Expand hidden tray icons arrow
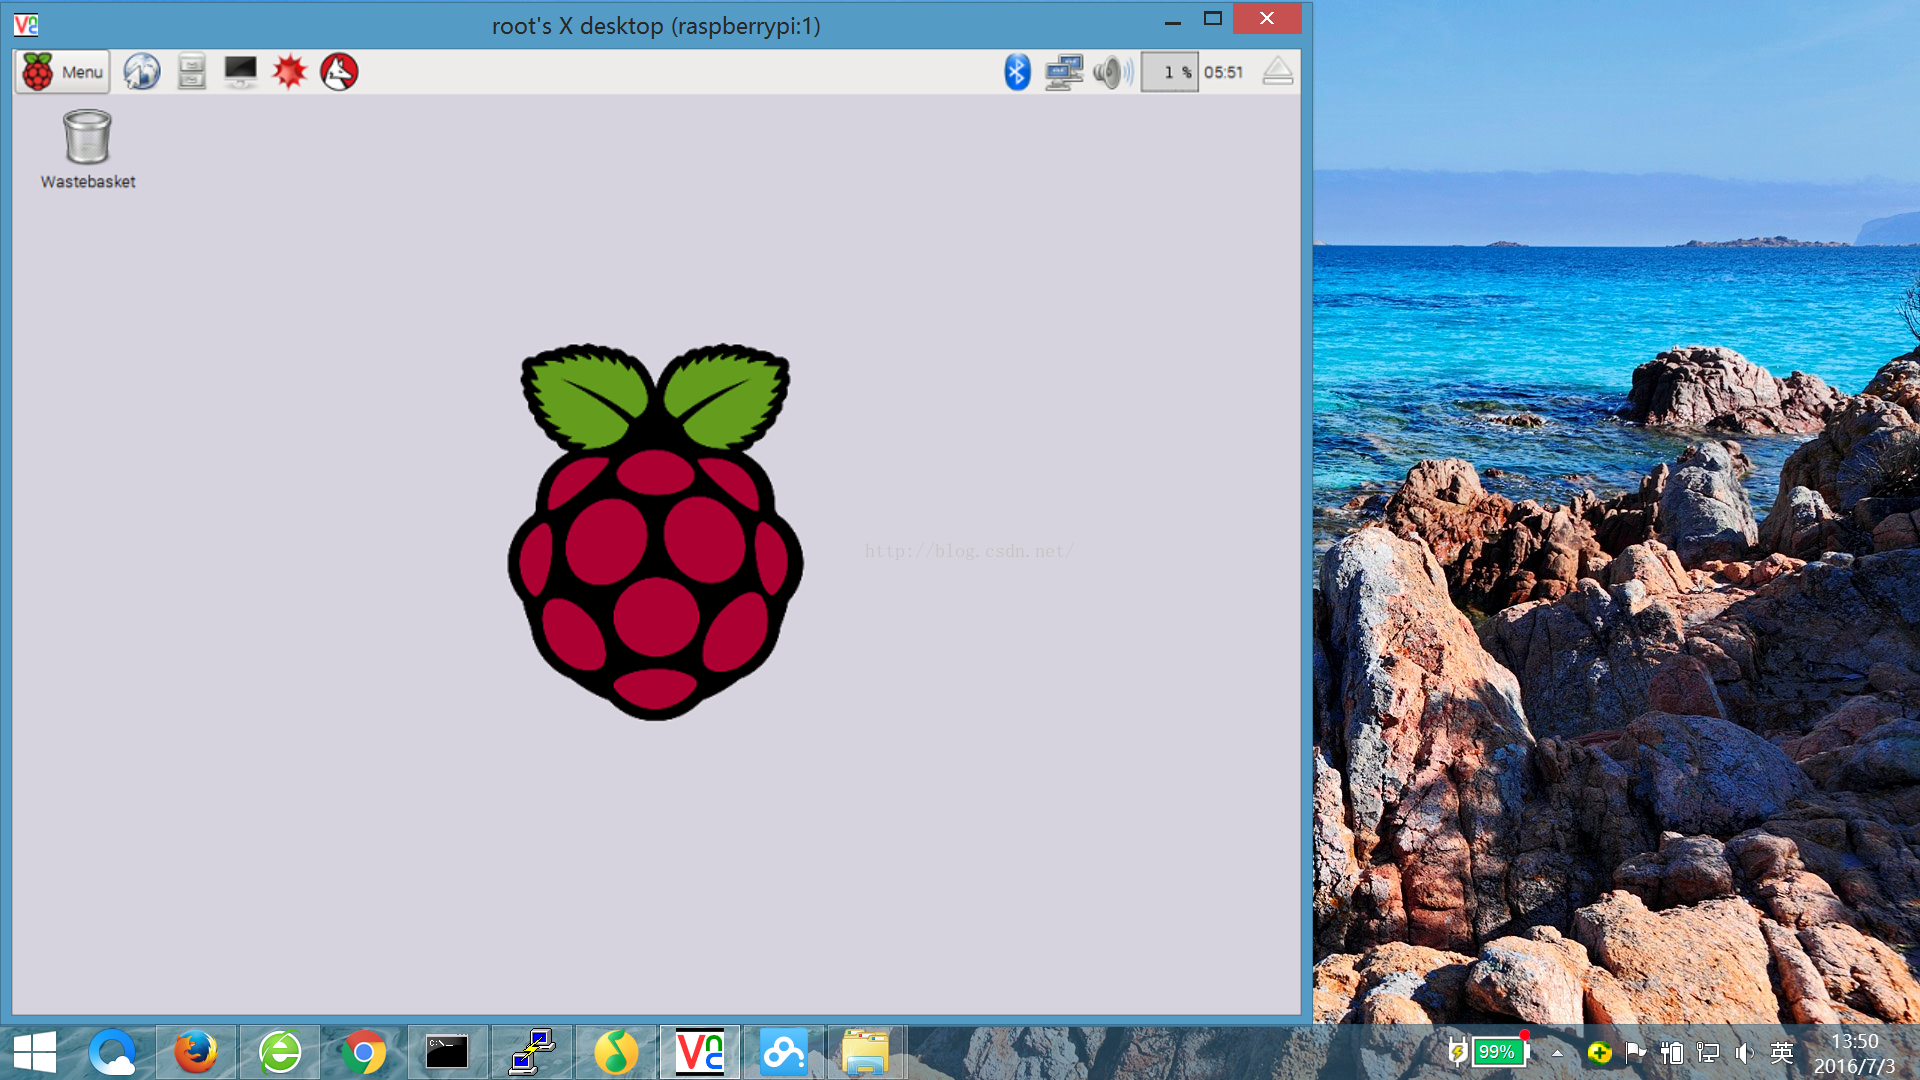Viewport: 1920px width, 1080px height. [1557, 1053]
